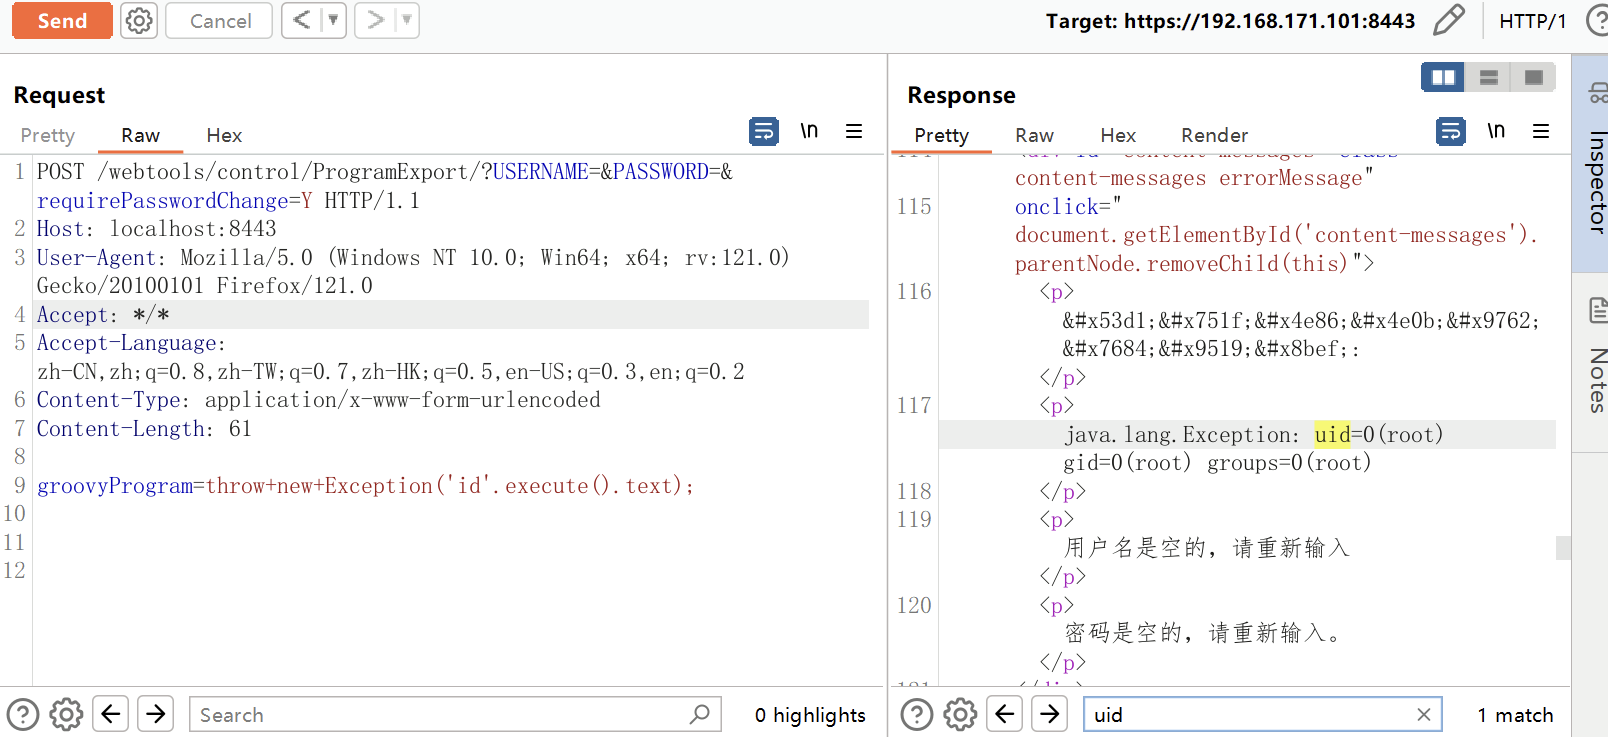Screen dimensions: 1608x737
Task: Open Request editor hamburger menu
Action: [854, 131]
